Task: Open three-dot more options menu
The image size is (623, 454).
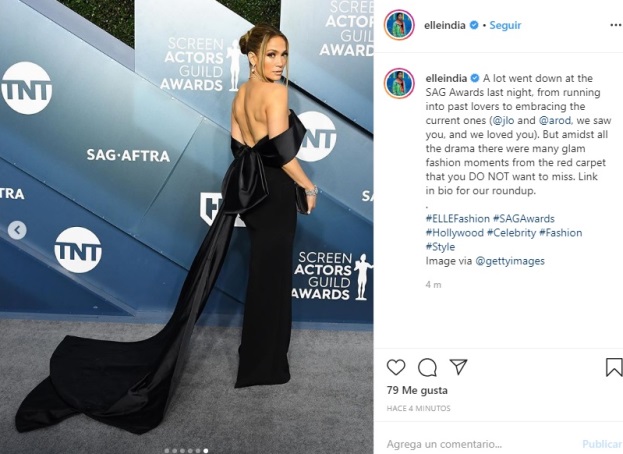Action: [x=615, y=25]
